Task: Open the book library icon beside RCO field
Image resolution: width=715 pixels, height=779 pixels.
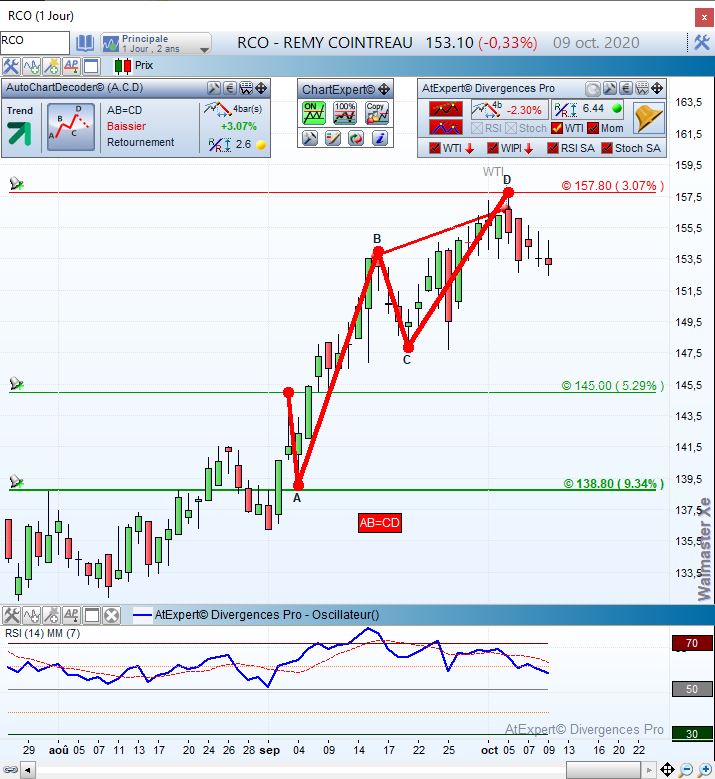Action: point(85,44)
